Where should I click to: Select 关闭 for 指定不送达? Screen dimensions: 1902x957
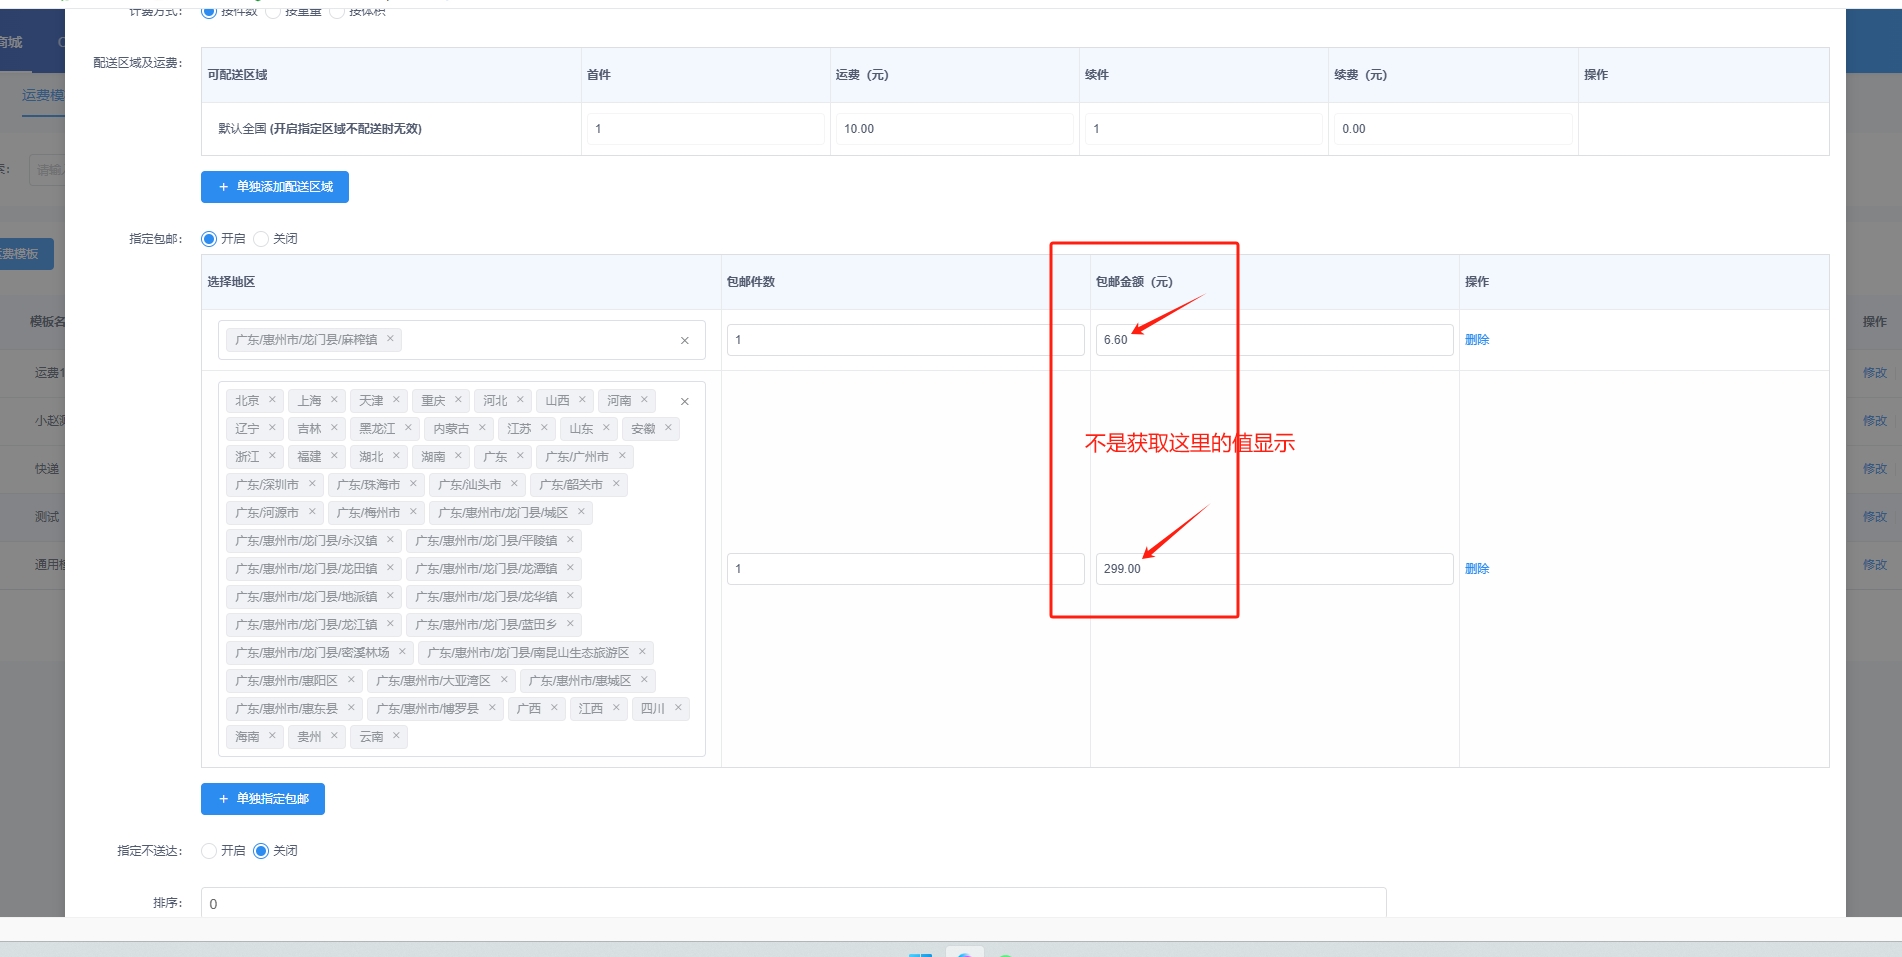[261, 851]
